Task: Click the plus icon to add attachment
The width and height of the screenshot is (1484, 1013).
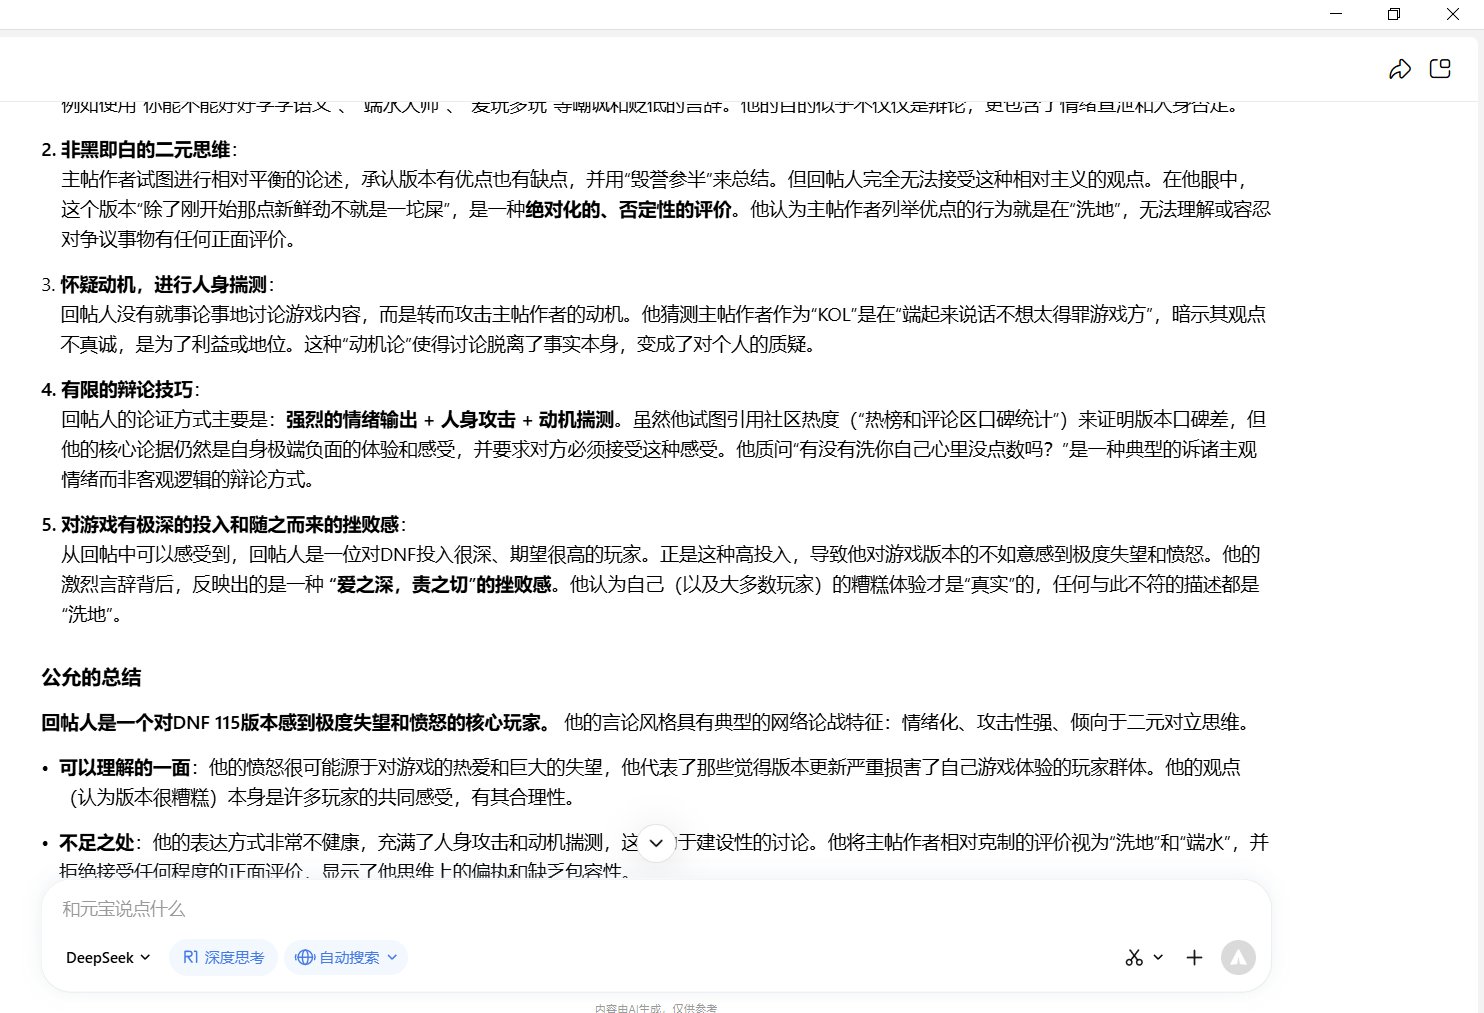Action: [1194, 957]
